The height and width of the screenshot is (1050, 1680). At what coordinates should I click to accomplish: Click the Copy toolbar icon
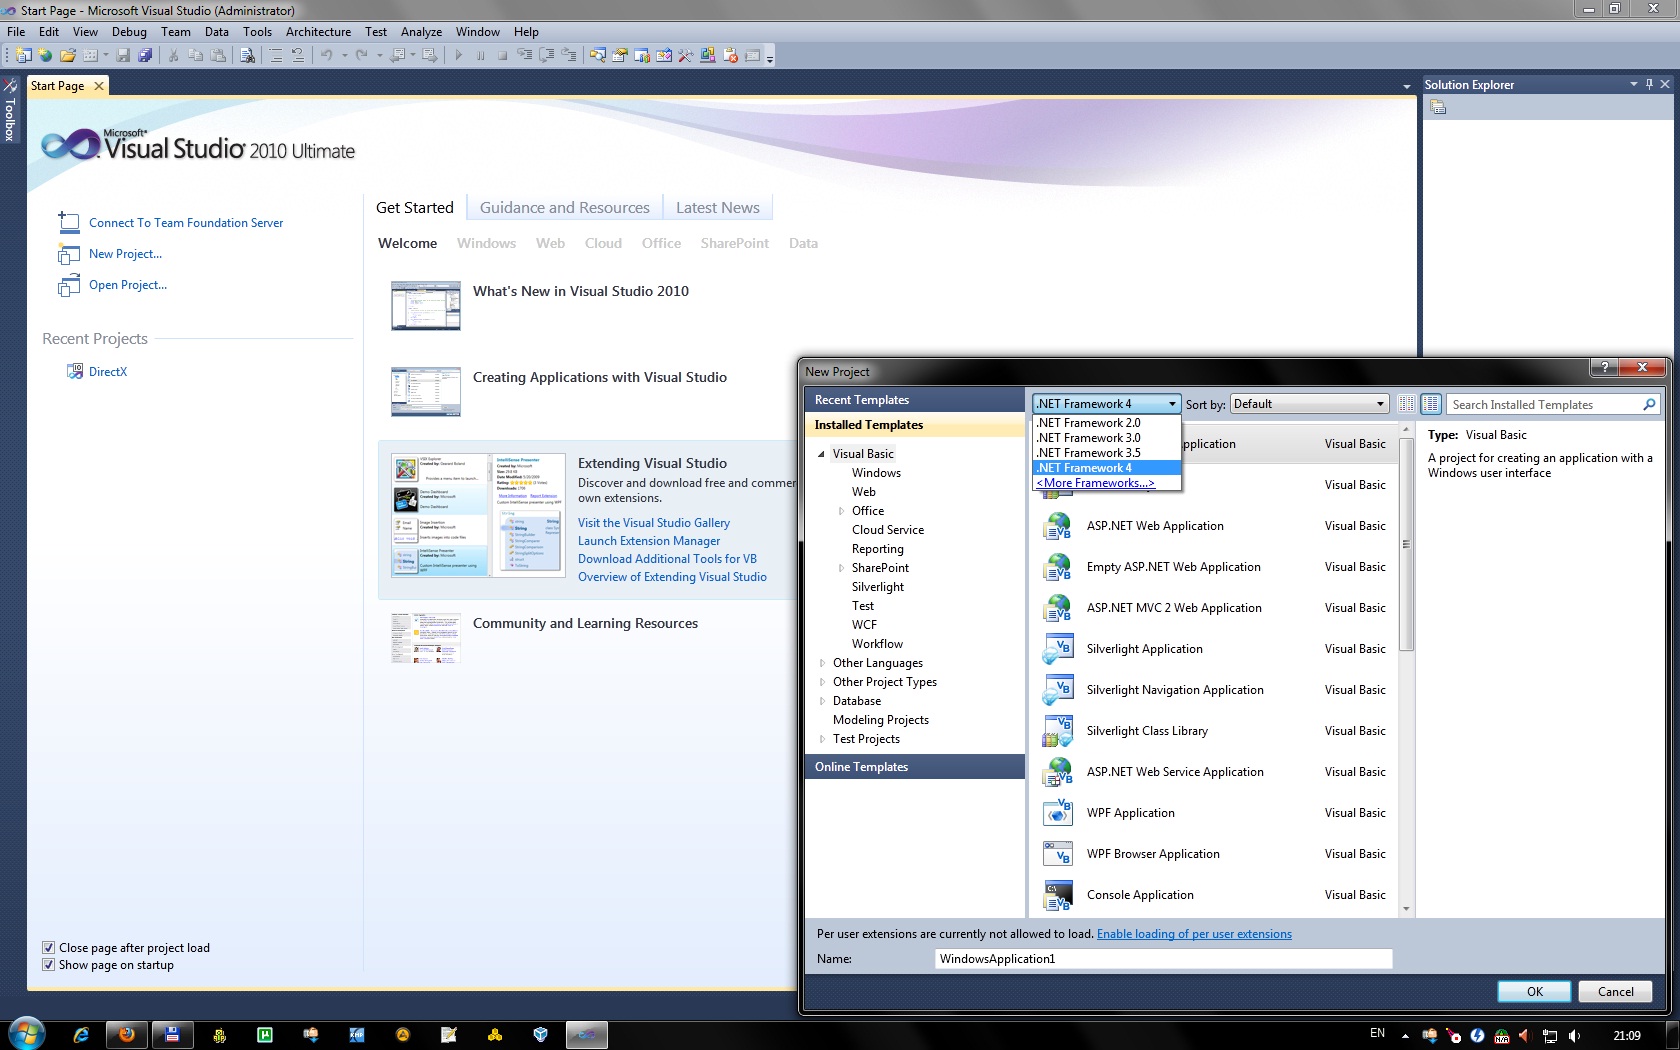(195, 55)
